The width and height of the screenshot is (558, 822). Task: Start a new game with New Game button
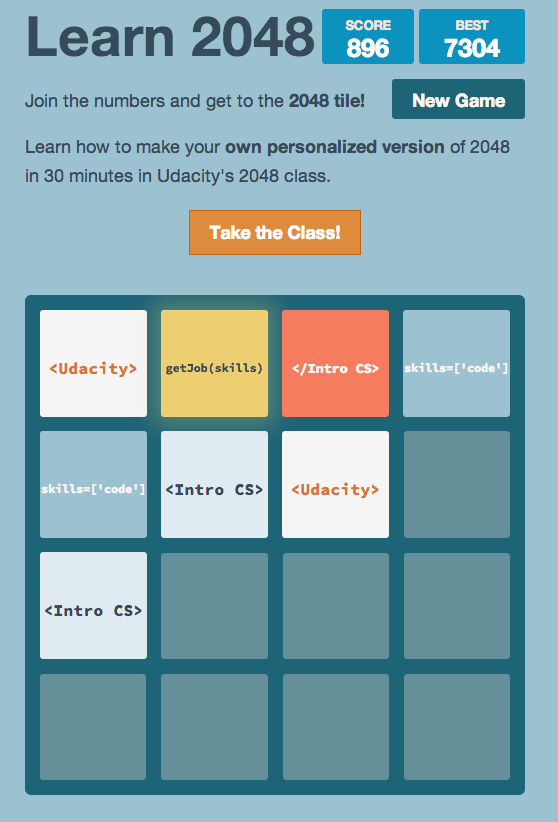[458, 99]
